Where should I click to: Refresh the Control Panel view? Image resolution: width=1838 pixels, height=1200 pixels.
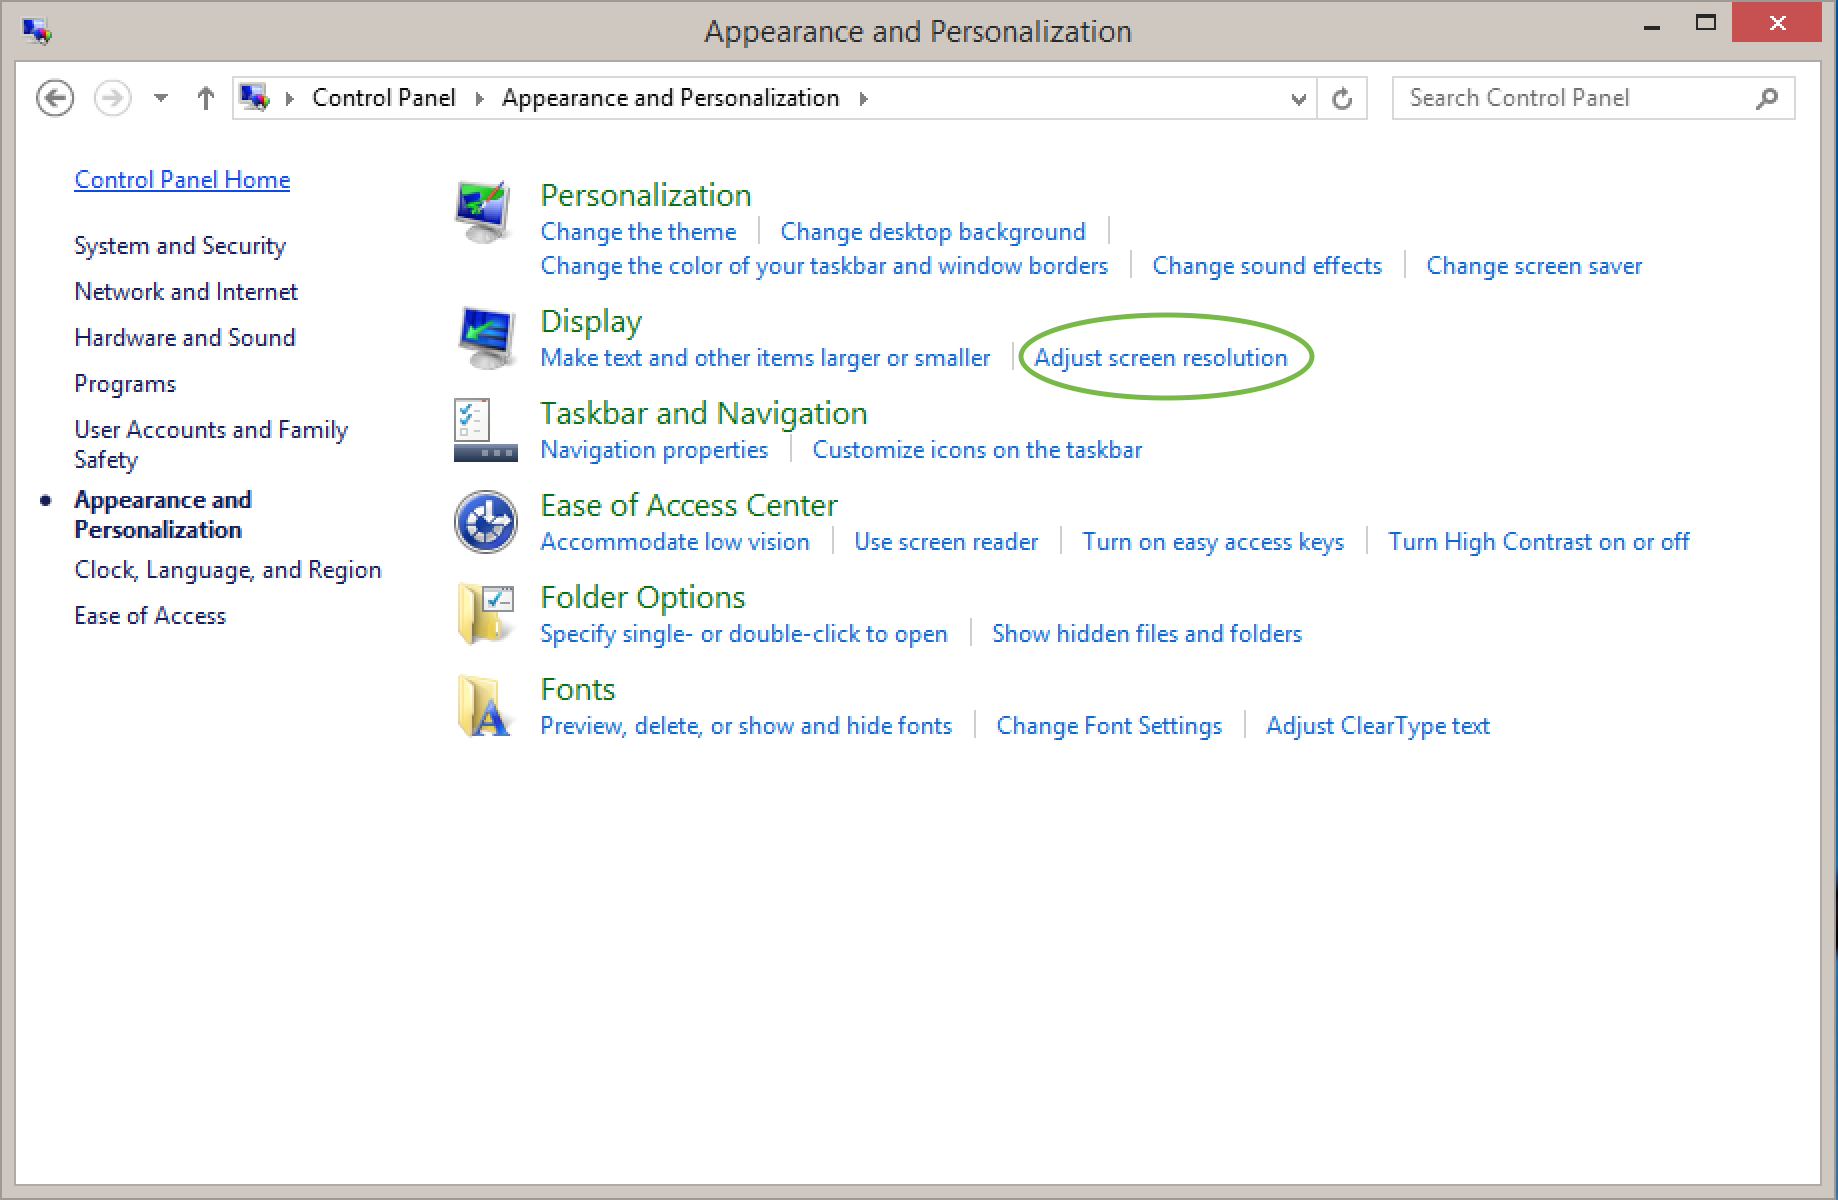pyautogui.click(x=1342, y=98)
